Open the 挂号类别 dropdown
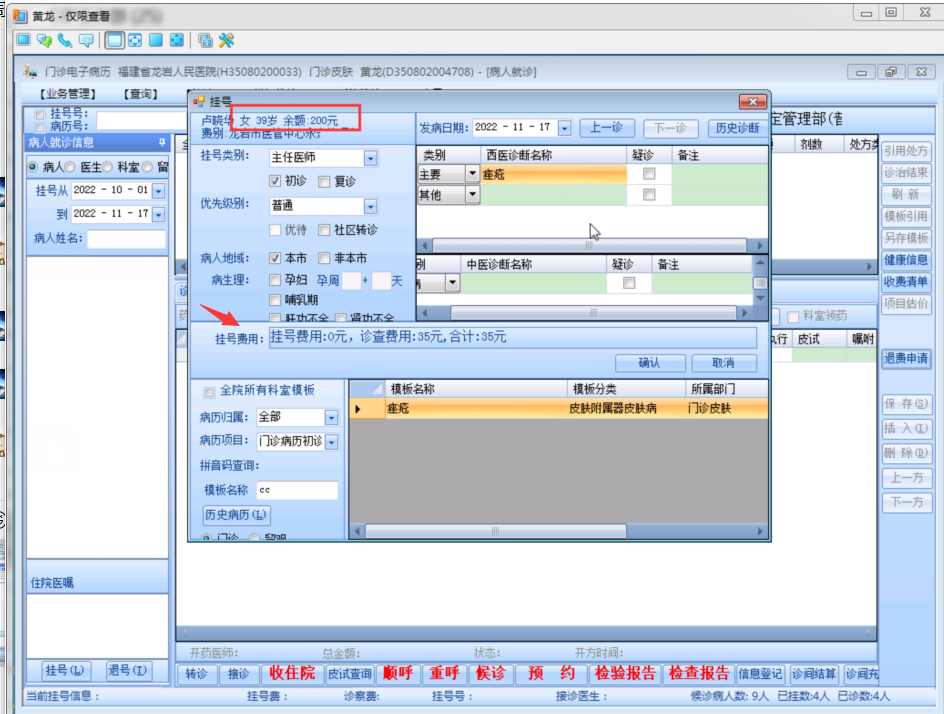Image resolution: width=944 pixels, height=714 pixels. pyautogui.click(x=371, y=158)
